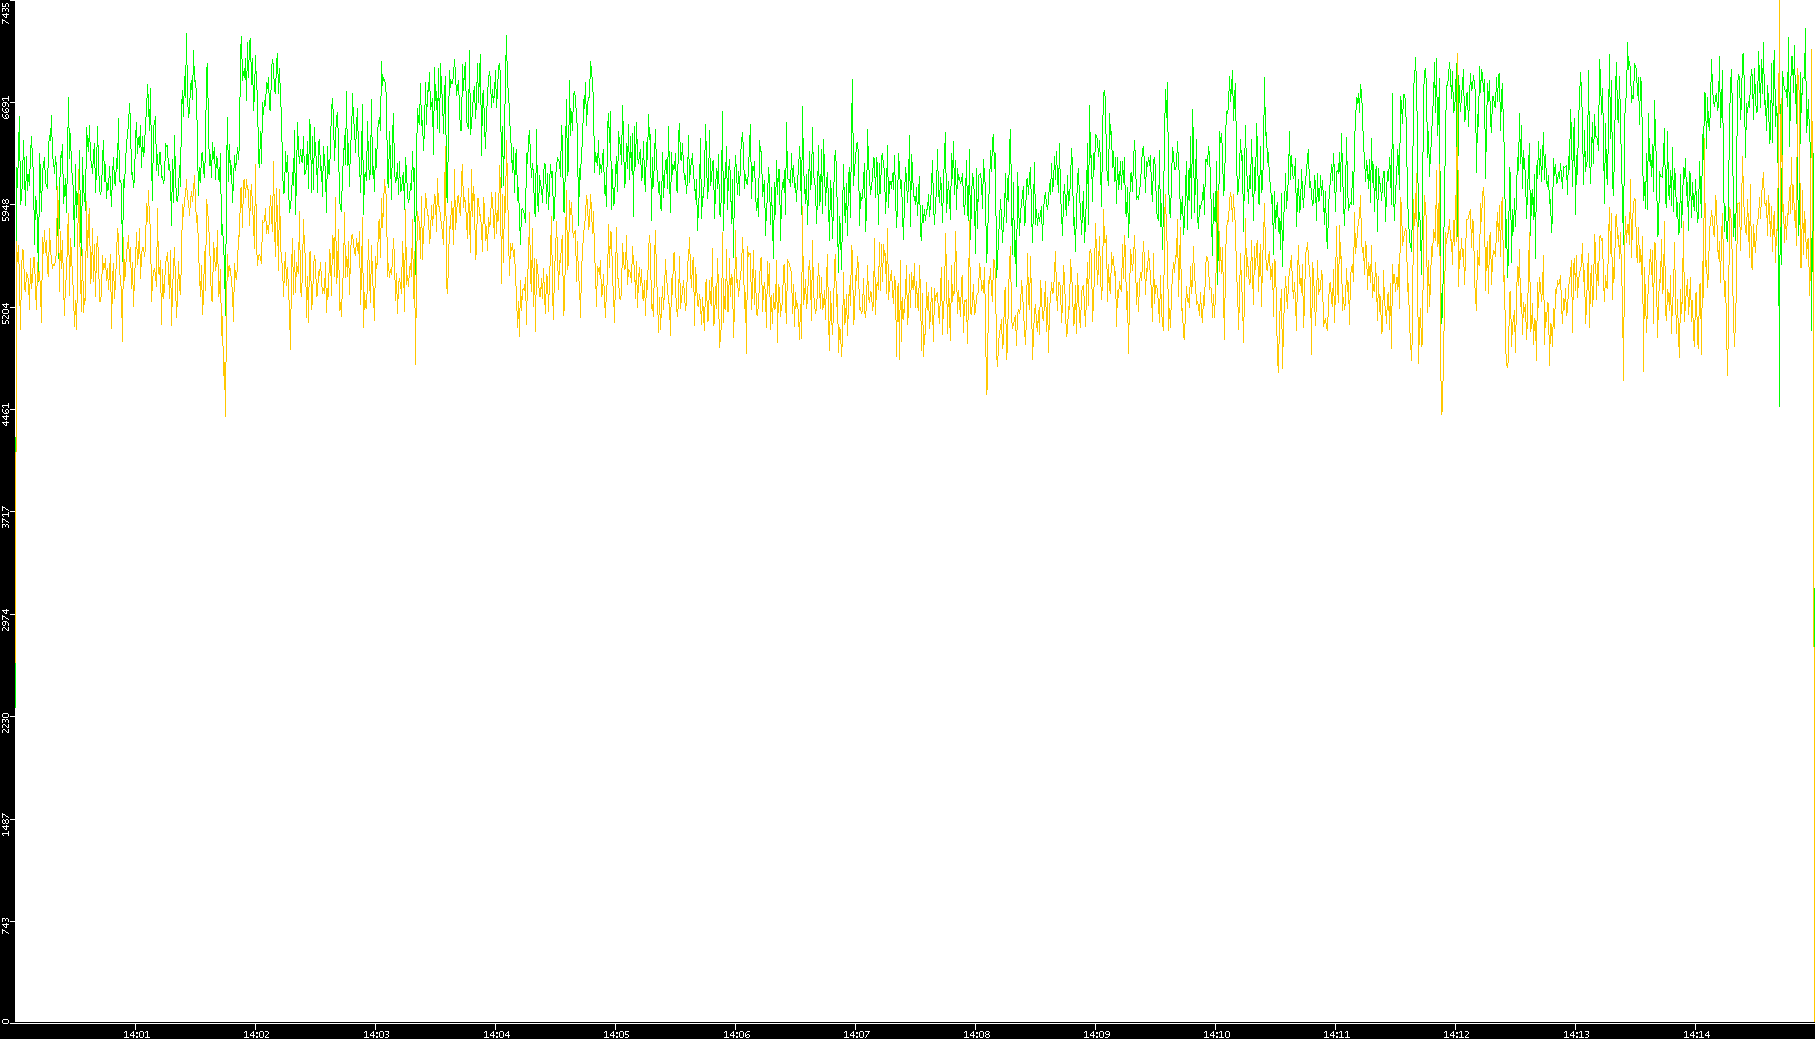Image resolution: width=1815 pixels, height=1039 pixels.
Task: Click the 6691 label on the Y axis
Action: click(x=6, y=107)
